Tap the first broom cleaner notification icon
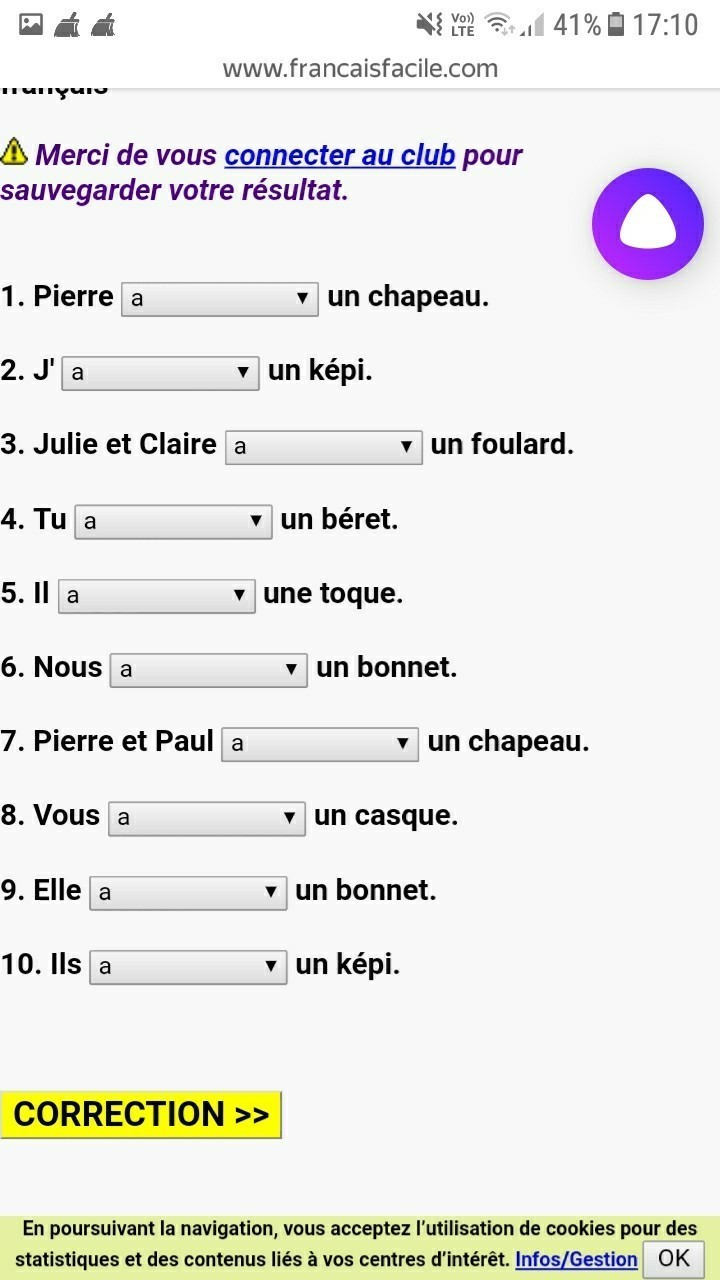Viewport: 720px width, 1280px height. tap(67, 24)
